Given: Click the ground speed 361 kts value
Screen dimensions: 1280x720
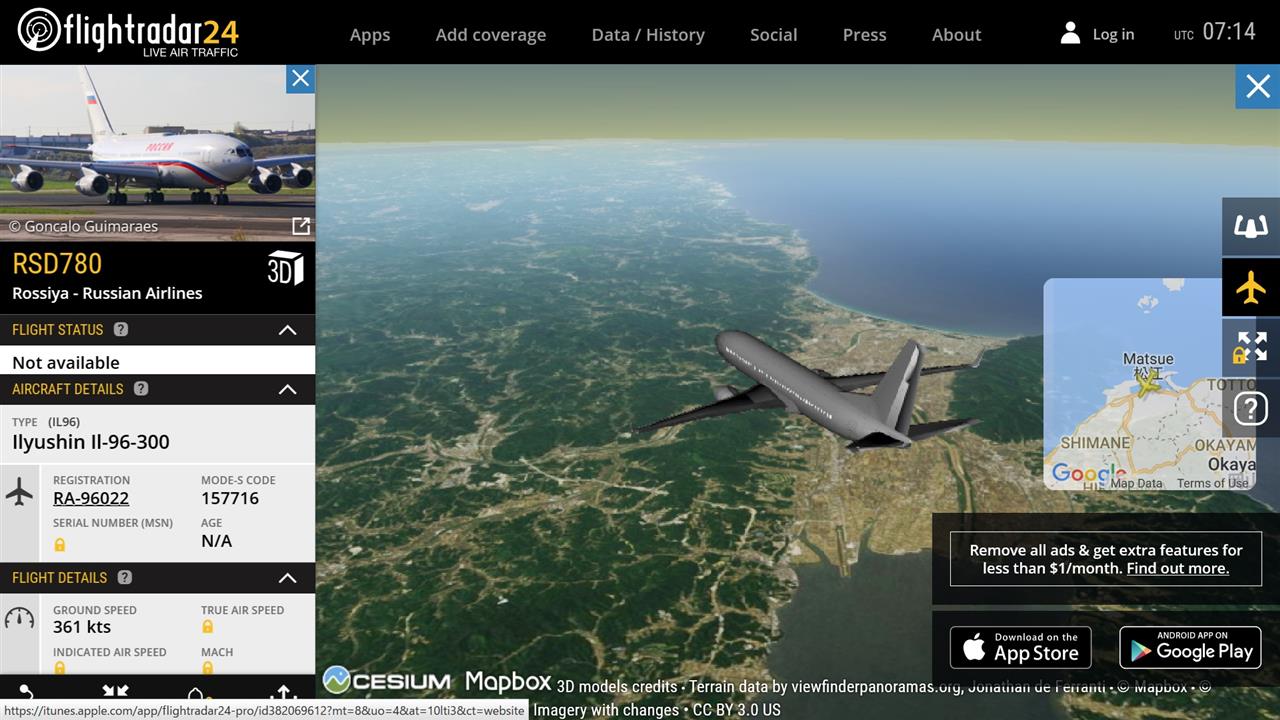Looking at the screenshot, I should pos(82,627).
